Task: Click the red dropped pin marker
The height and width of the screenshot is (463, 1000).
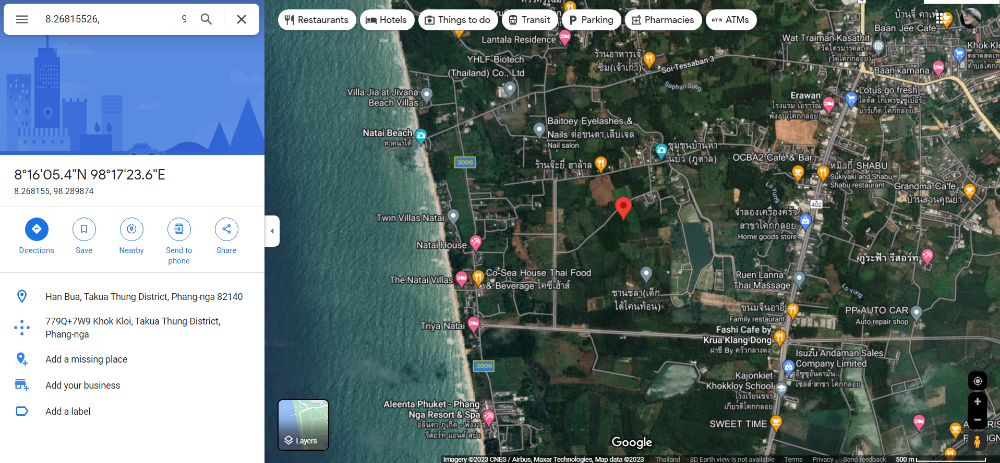Action: 623,209
